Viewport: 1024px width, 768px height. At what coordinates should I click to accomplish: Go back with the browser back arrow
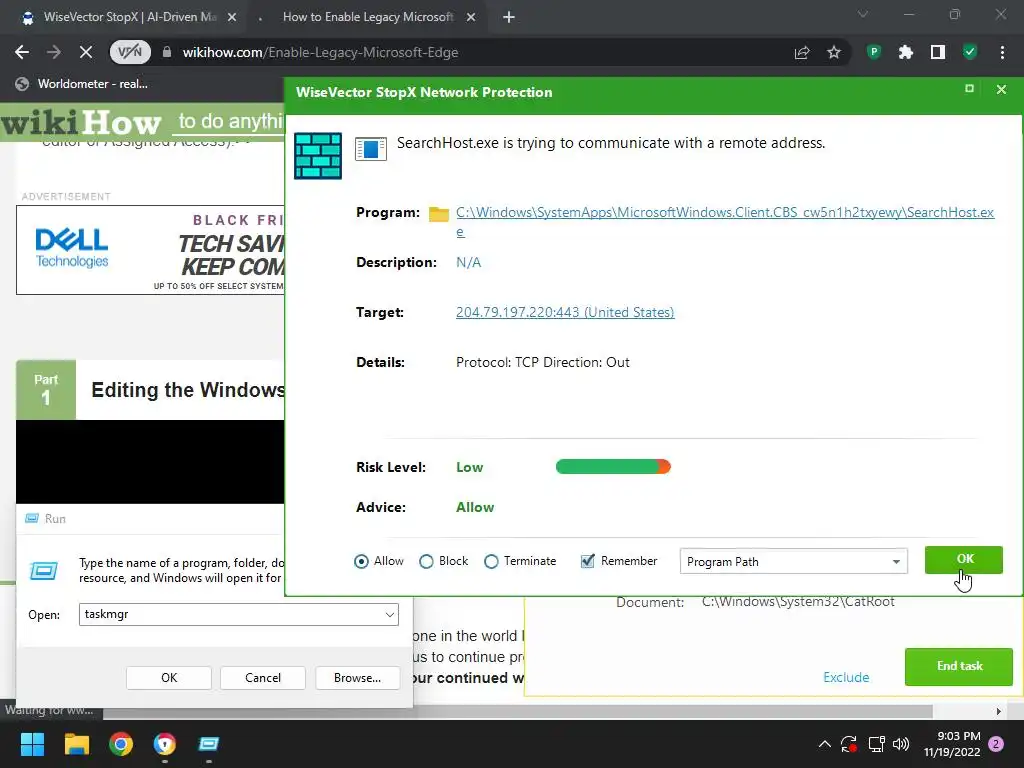[22, 52]
